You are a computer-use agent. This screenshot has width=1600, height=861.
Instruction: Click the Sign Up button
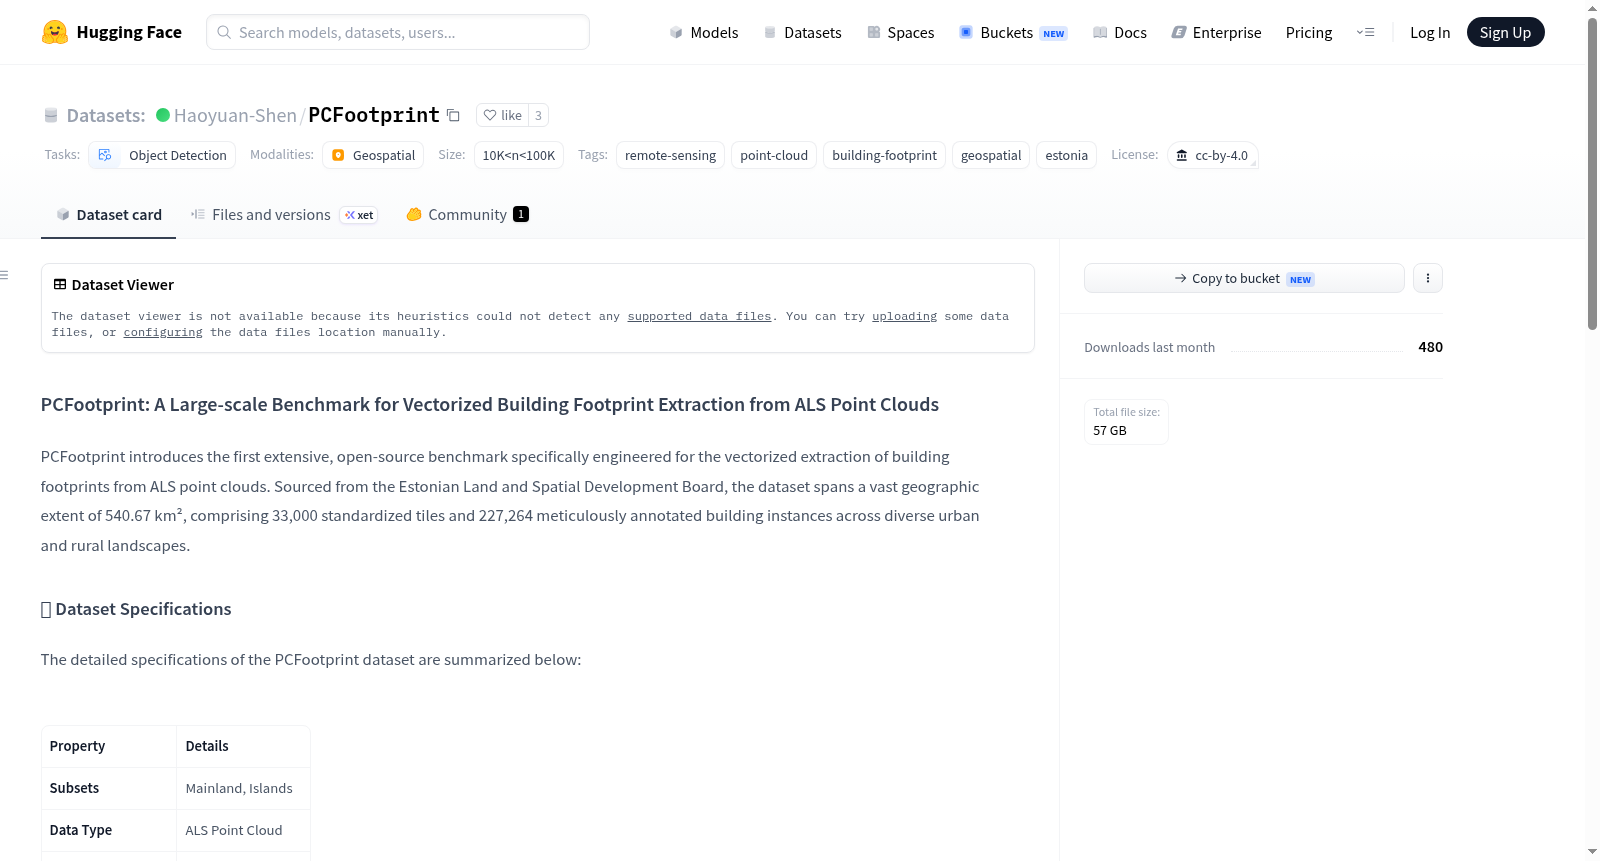click(x=1505, y=32)
